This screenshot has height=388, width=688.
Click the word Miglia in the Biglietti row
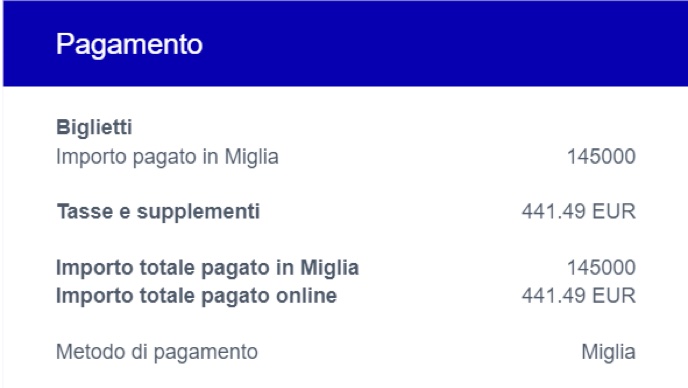[x=251, y=157]
